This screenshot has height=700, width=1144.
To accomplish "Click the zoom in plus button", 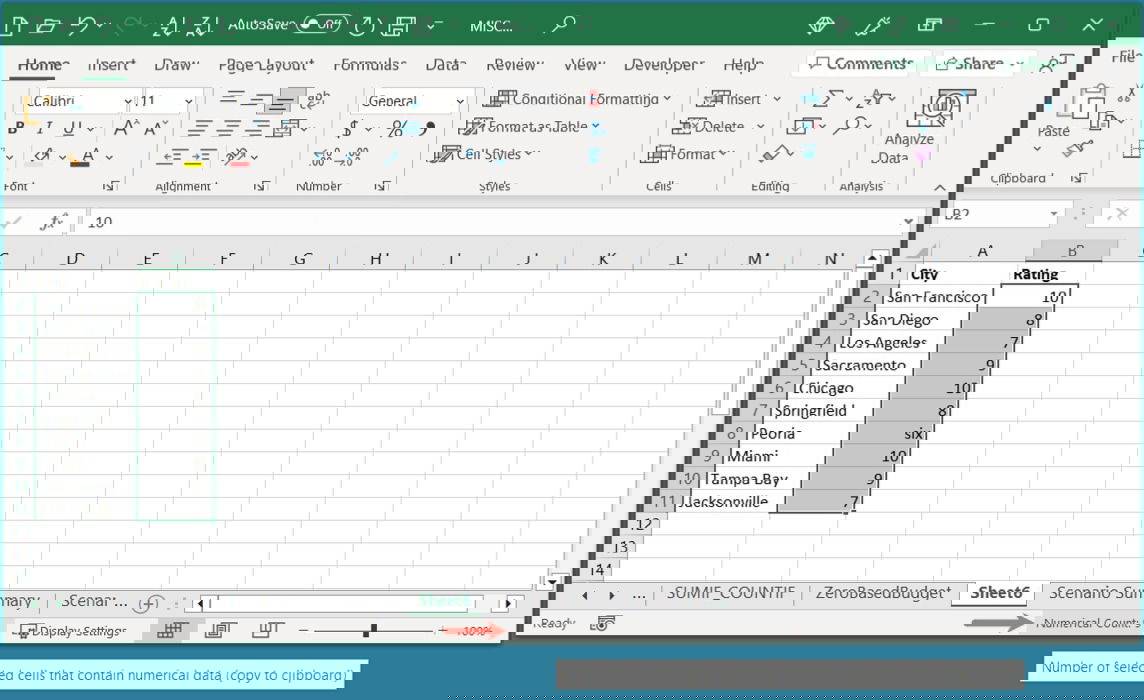I will click(443, 630).
